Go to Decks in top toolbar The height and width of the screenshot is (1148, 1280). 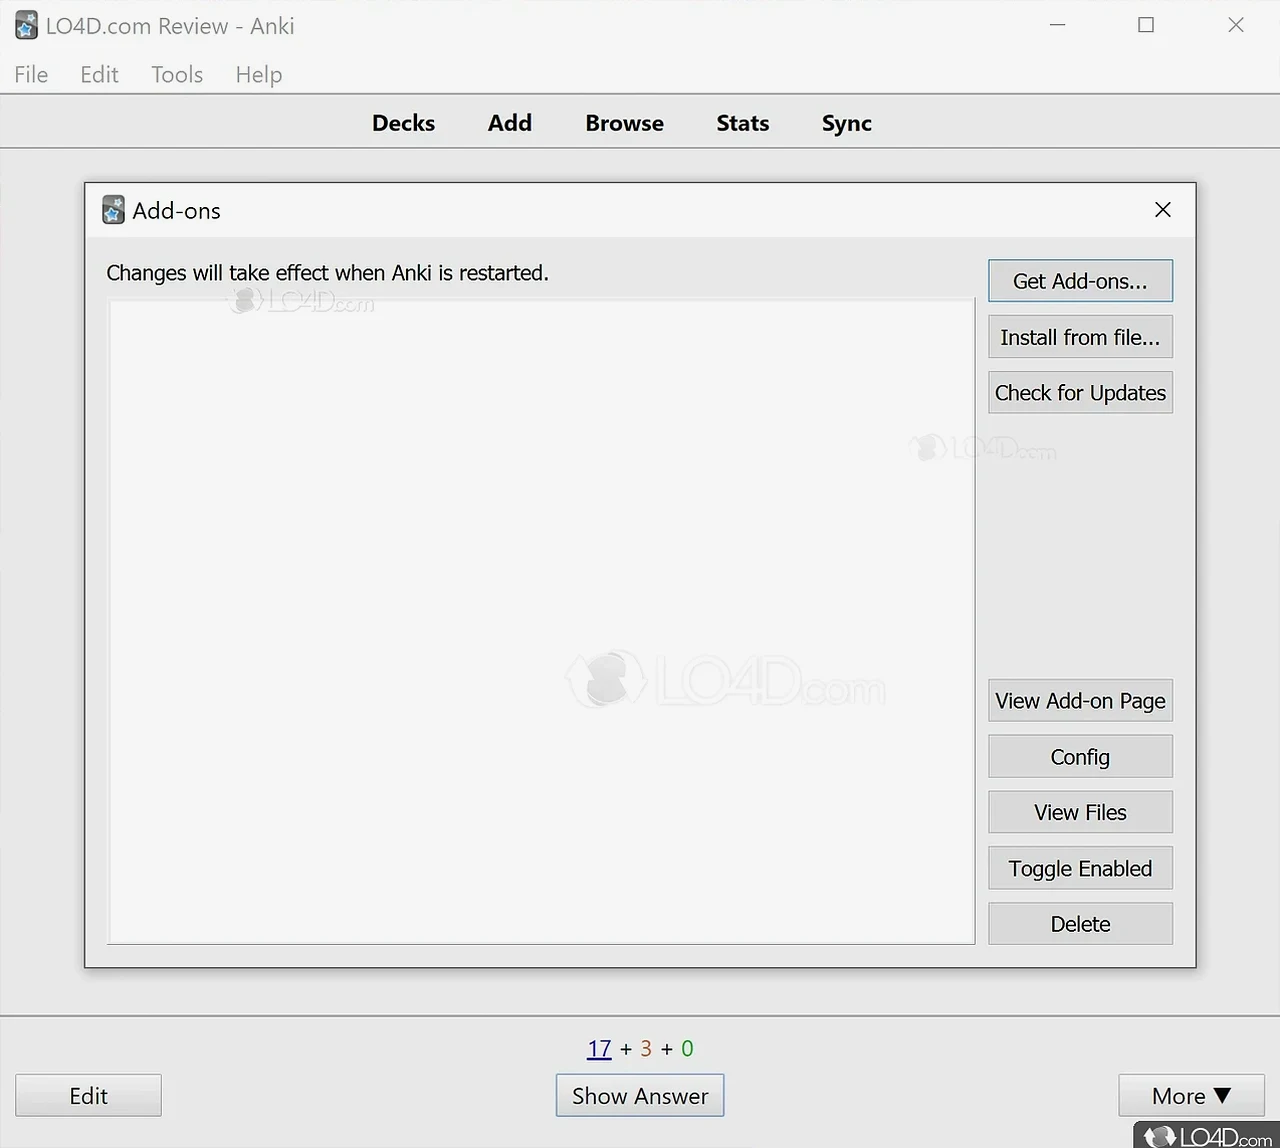coord(403,123)
